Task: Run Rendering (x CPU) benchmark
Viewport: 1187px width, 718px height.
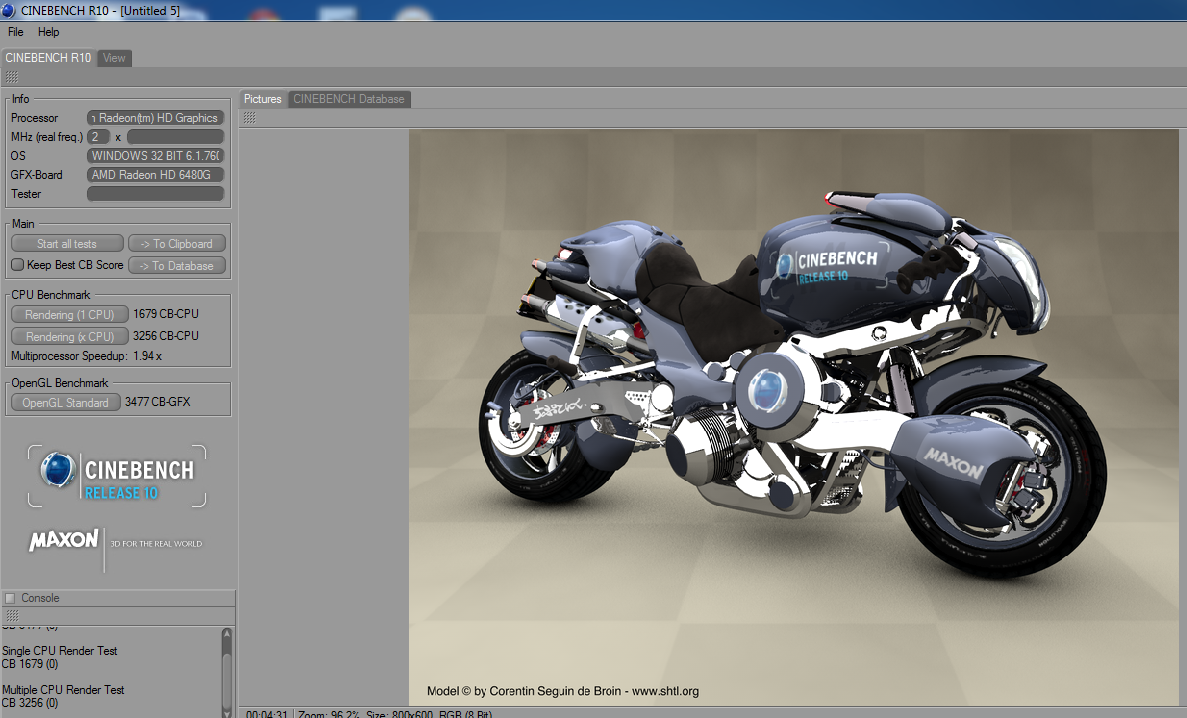Action: (x=70, y=336)
